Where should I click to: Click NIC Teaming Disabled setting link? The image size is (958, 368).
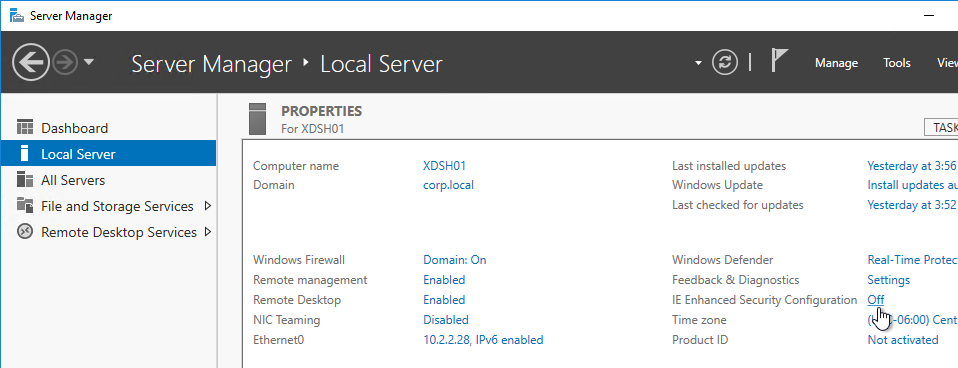446,320
